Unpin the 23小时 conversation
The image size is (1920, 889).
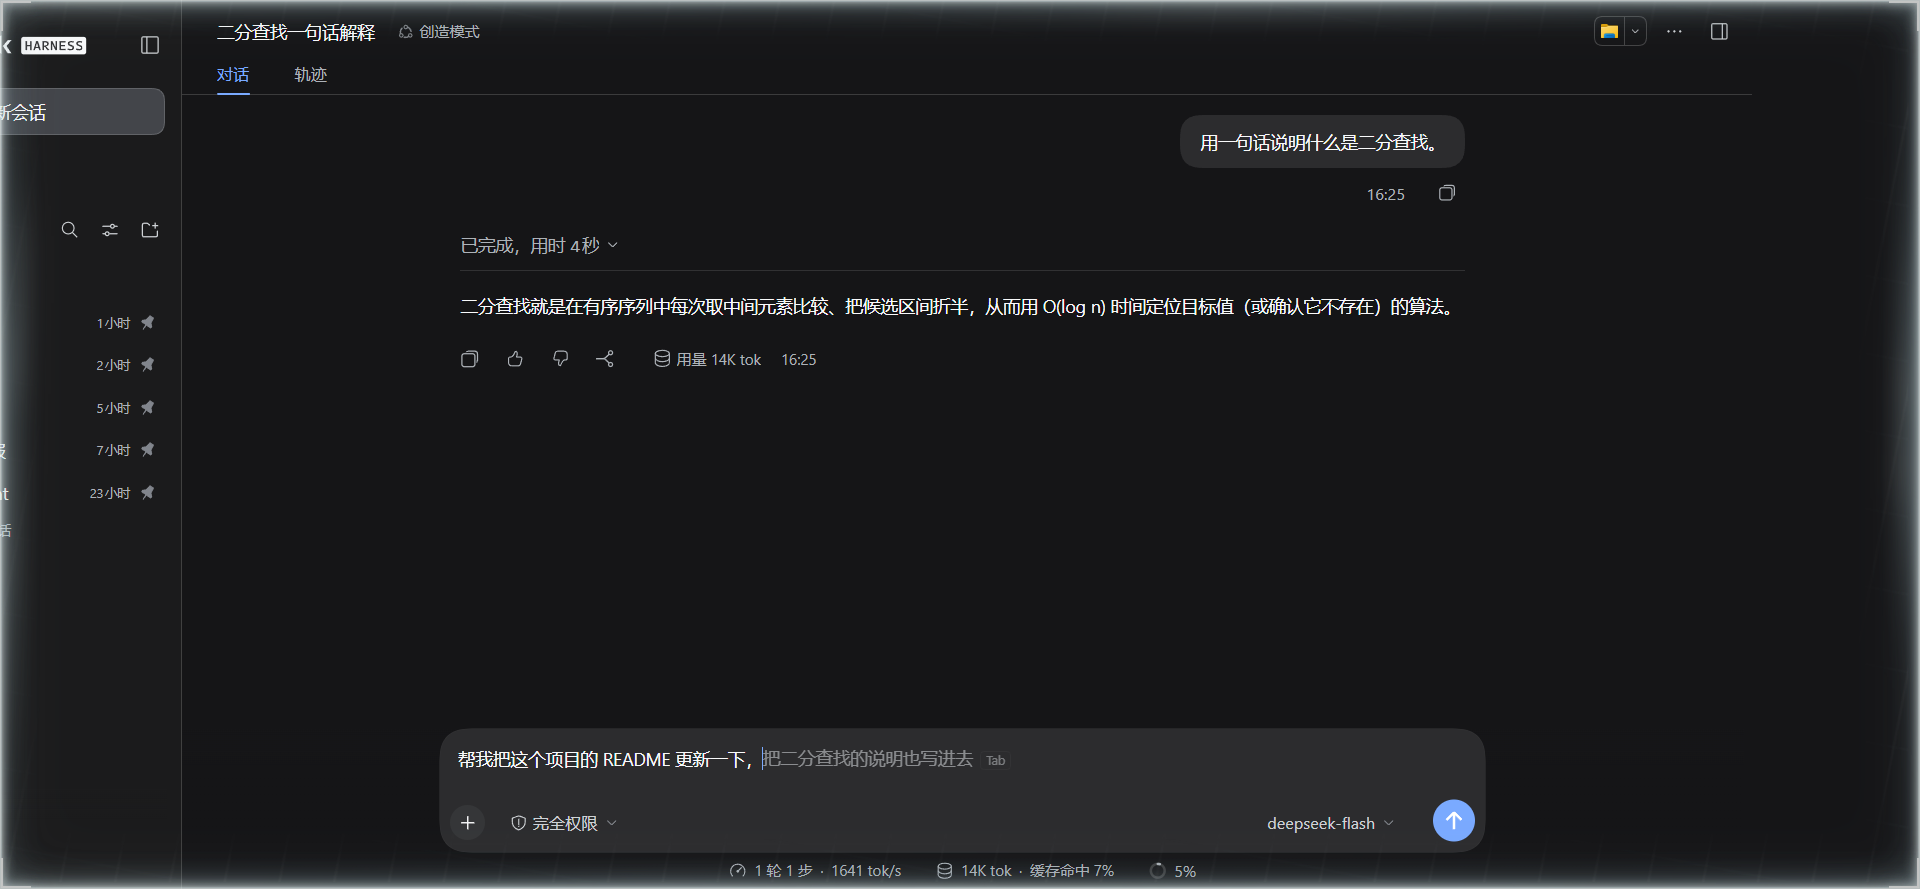(x=148, y=493)
